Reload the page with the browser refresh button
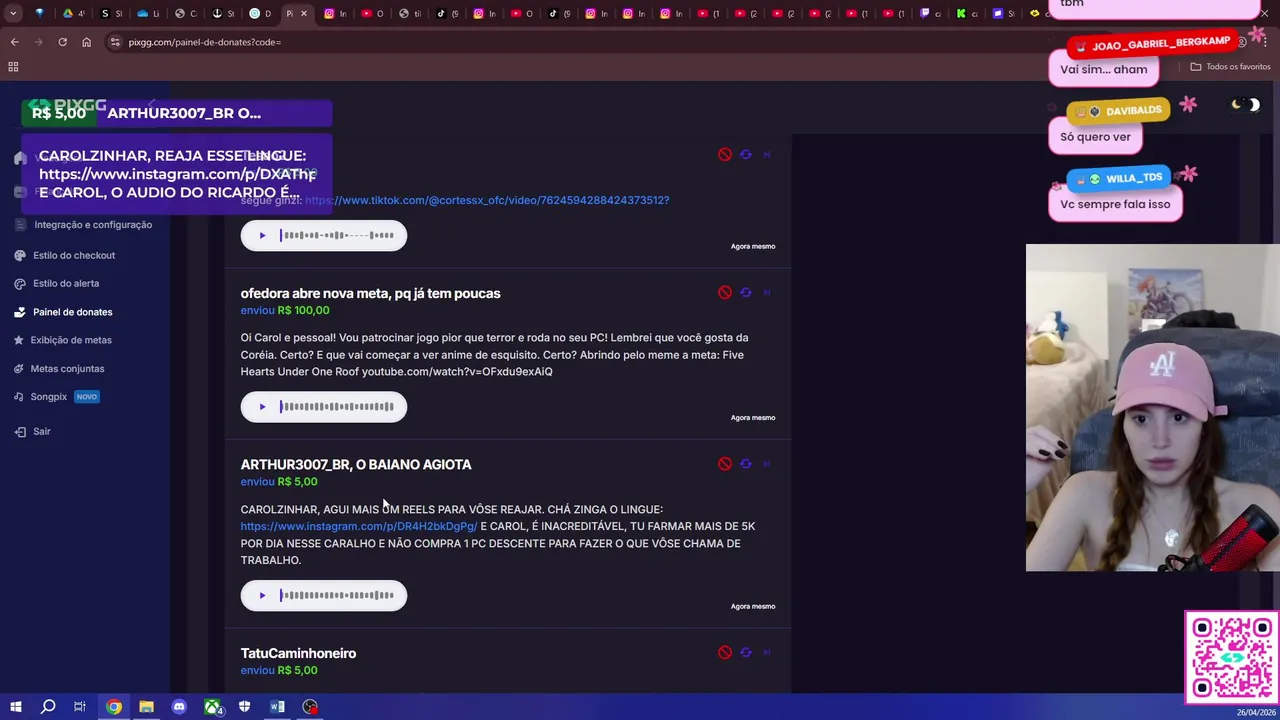The width and height of the screenshot is (1280, 720). click(x=62, y=42)
